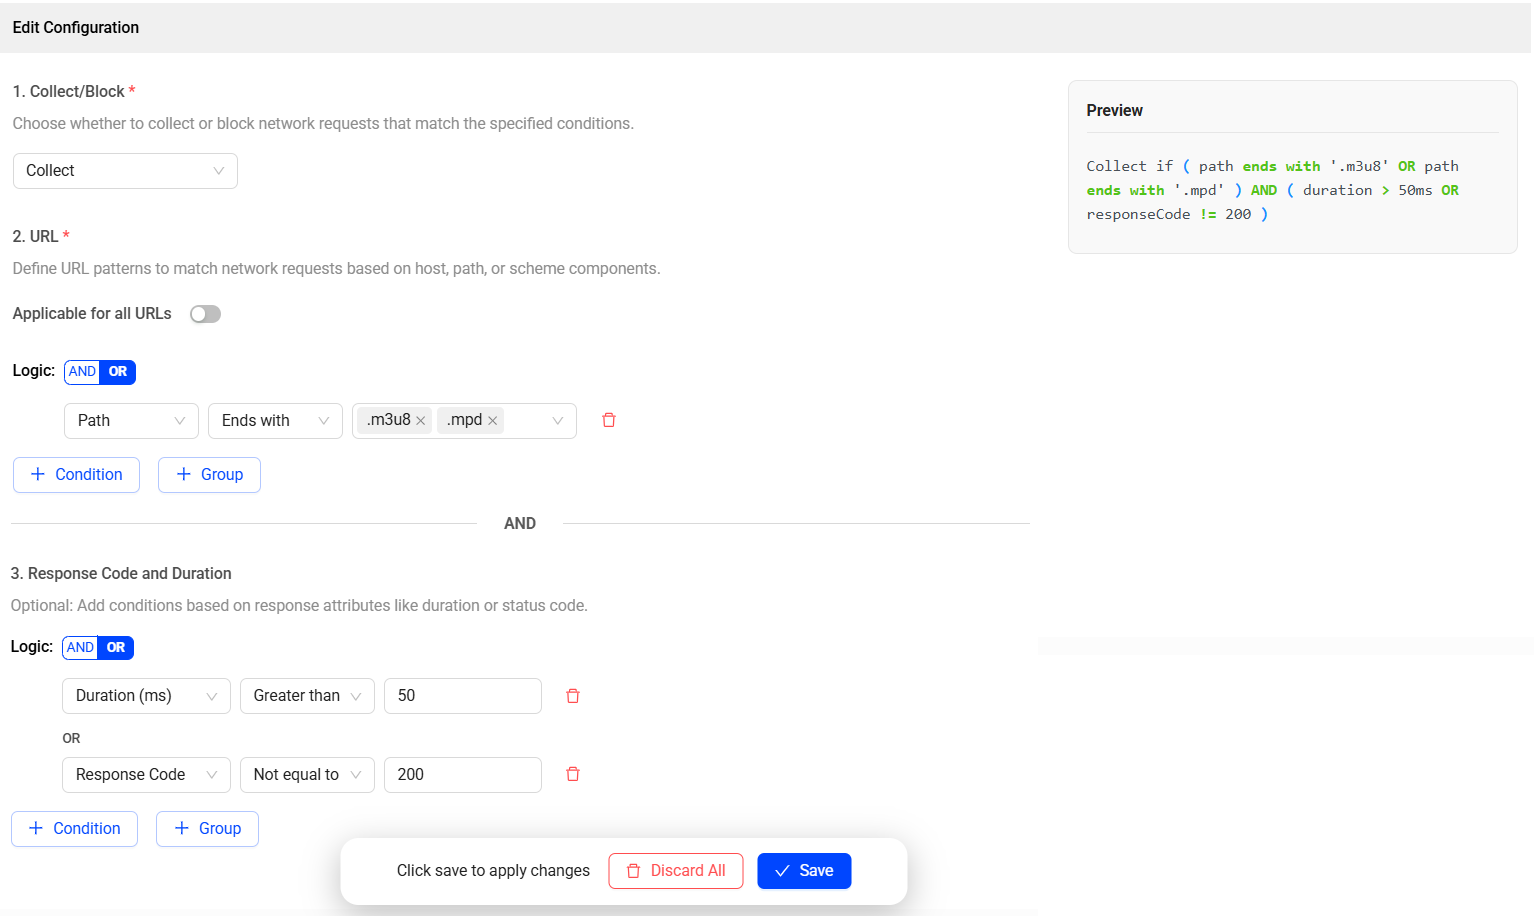The height and width of the screenshot is (916, 1534).
Task: Add a Group in Response Code section
Action: point(207,829)
